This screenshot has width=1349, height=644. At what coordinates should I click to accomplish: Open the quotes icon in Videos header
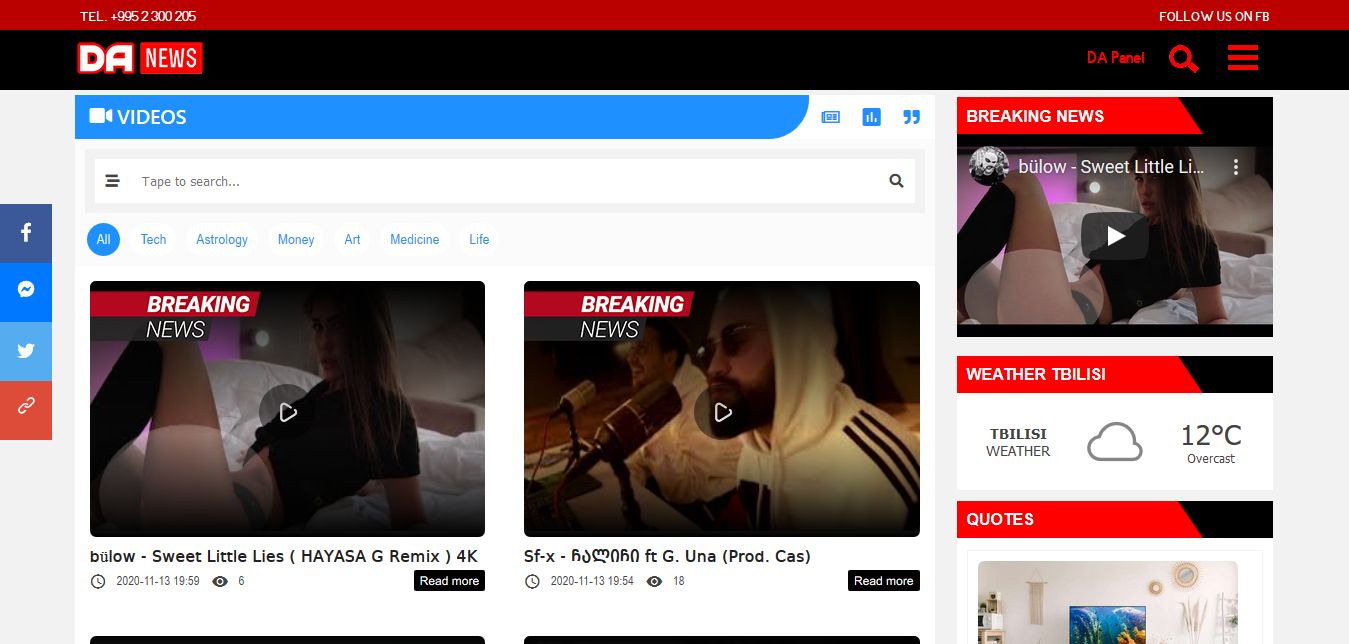911,117
